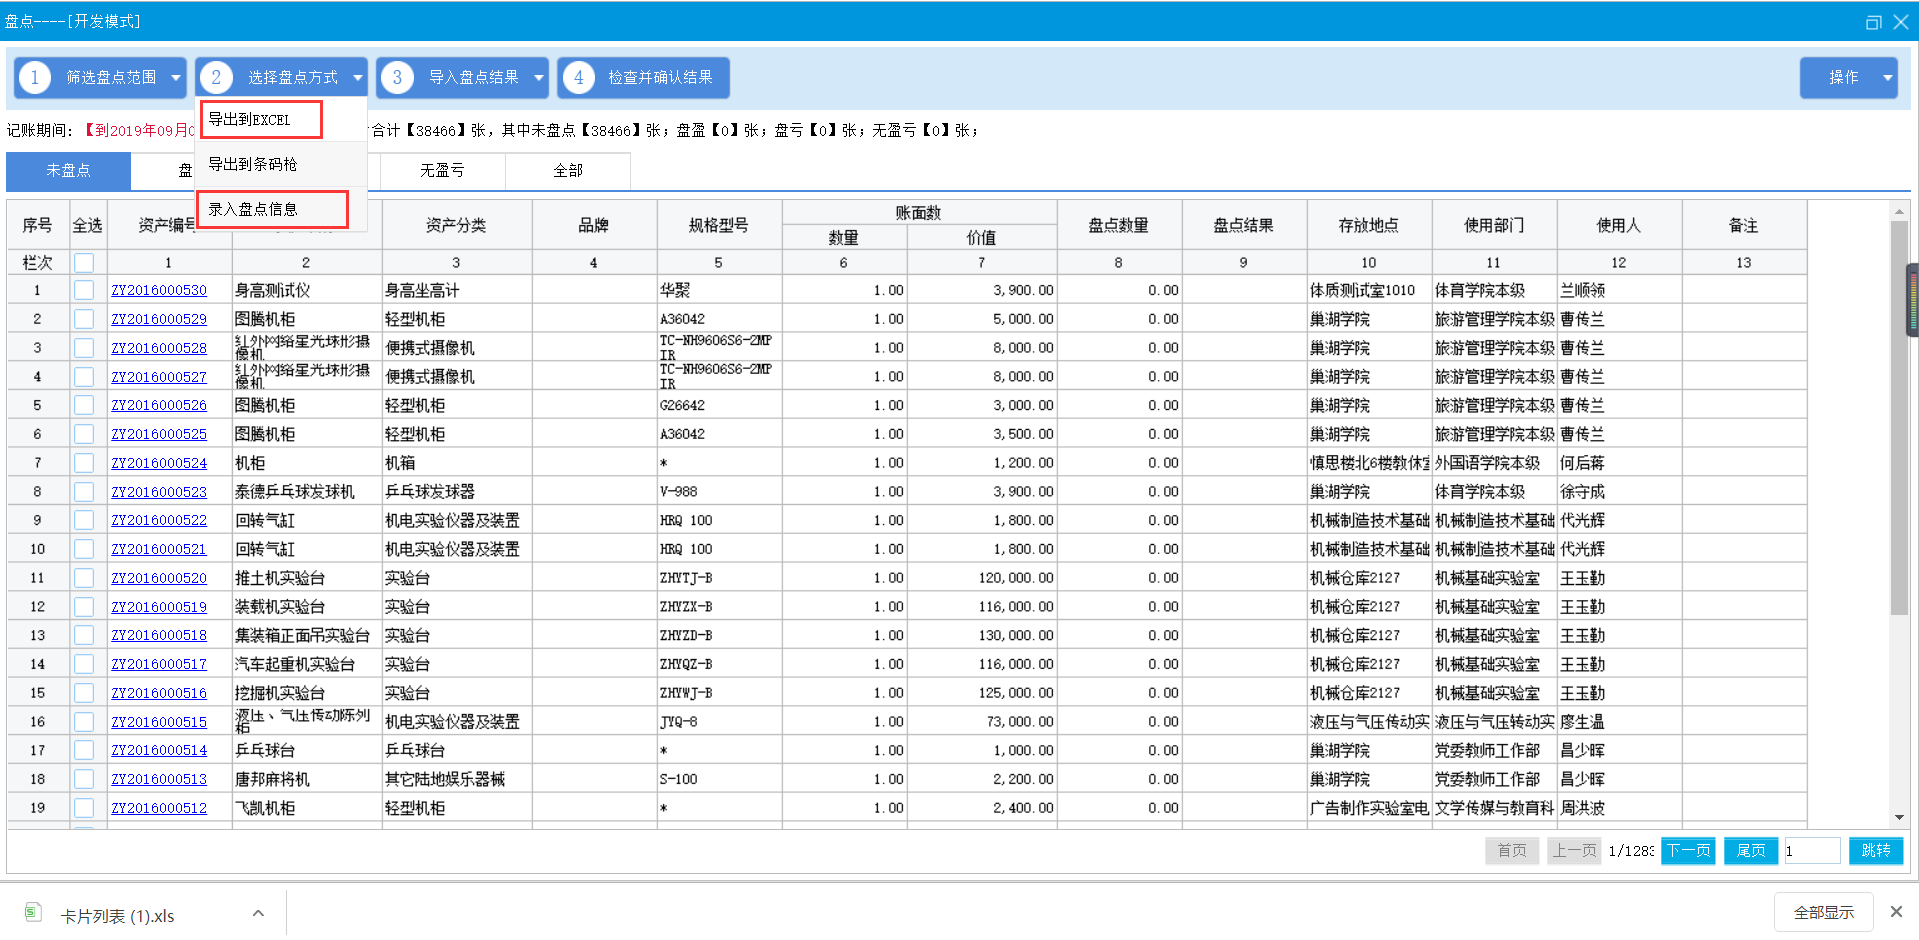Expand the 操作 dropdown menu
Screen dimensions: 1919x940
(x=1887, y=77)
